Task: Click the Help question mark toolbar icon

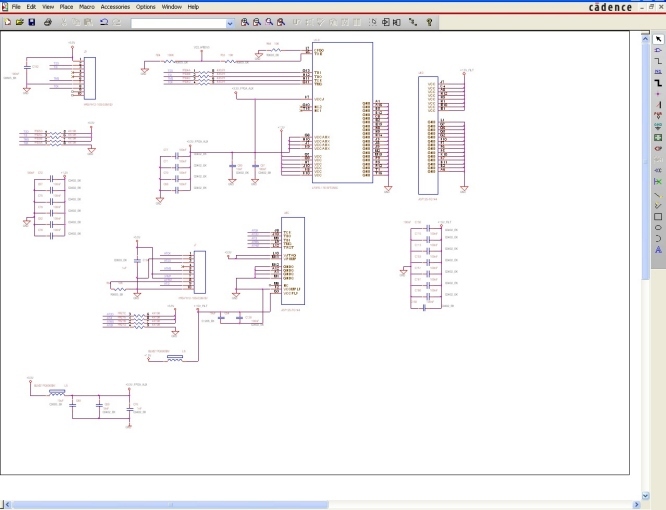Action: (430, 22)
